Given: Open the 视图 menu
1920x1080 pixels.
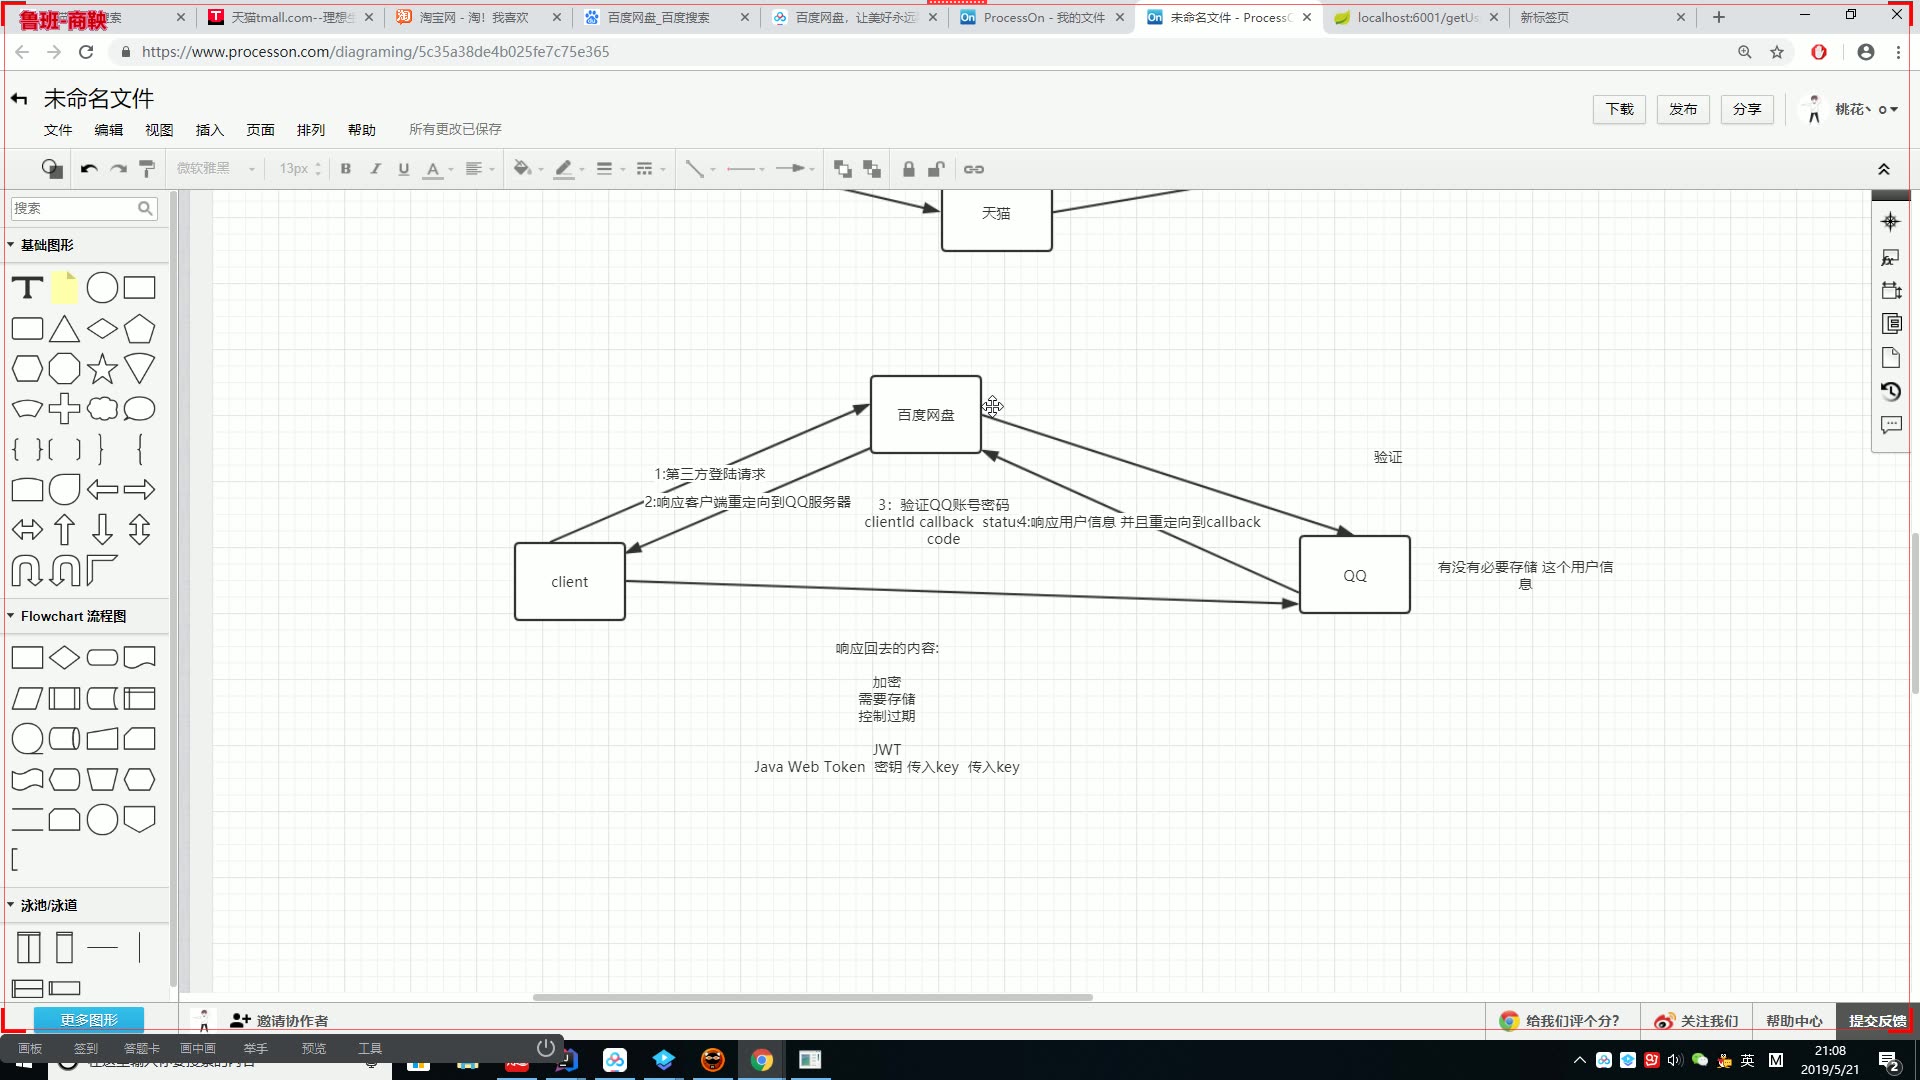Looking at the screenshot, I should pos(159,130).
